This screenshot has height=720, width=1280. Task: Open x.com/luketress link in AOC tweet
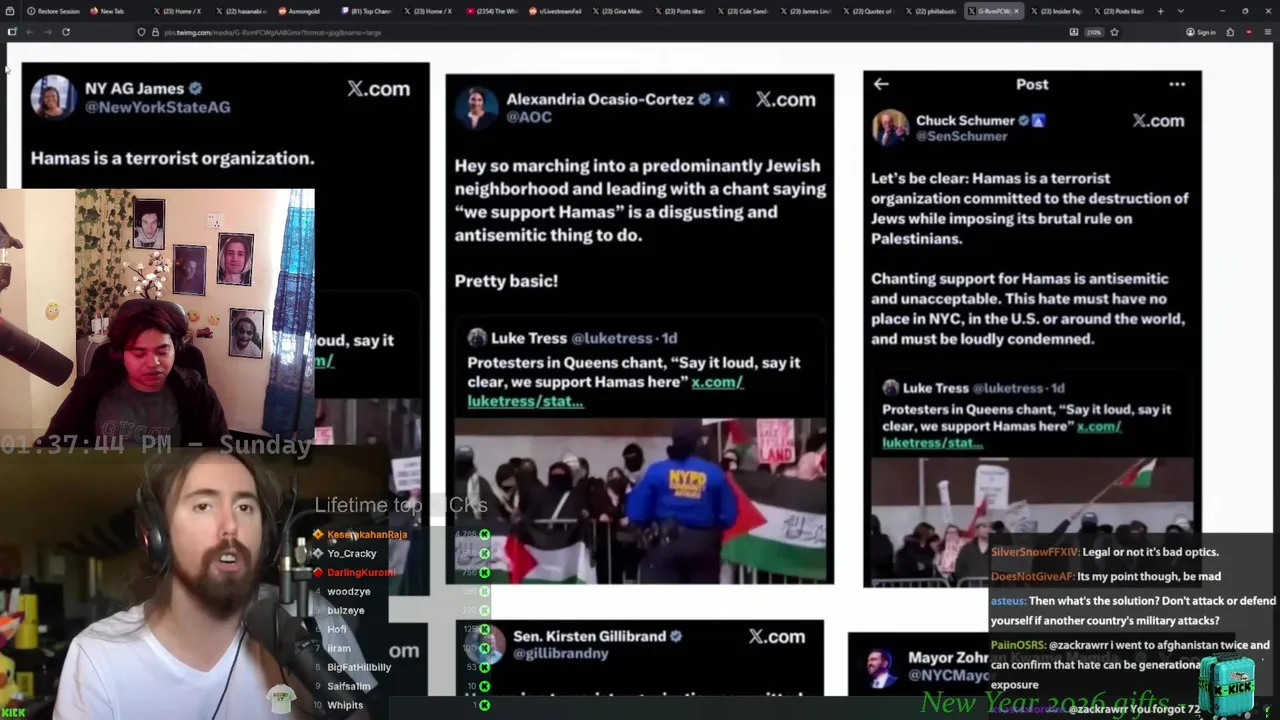click(605, 391)
